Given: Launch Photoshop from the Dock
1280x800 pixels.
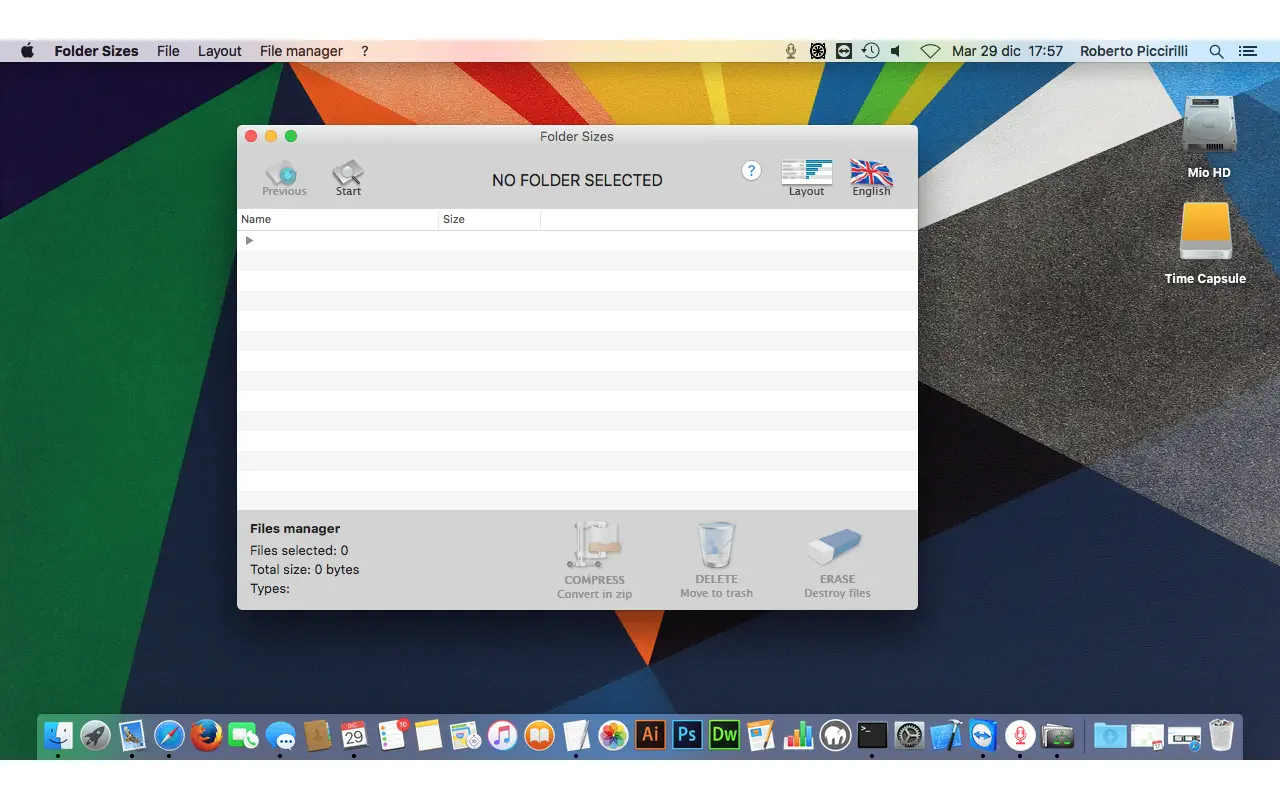Looking at the screenshot, I should click(x=687, y=735).
